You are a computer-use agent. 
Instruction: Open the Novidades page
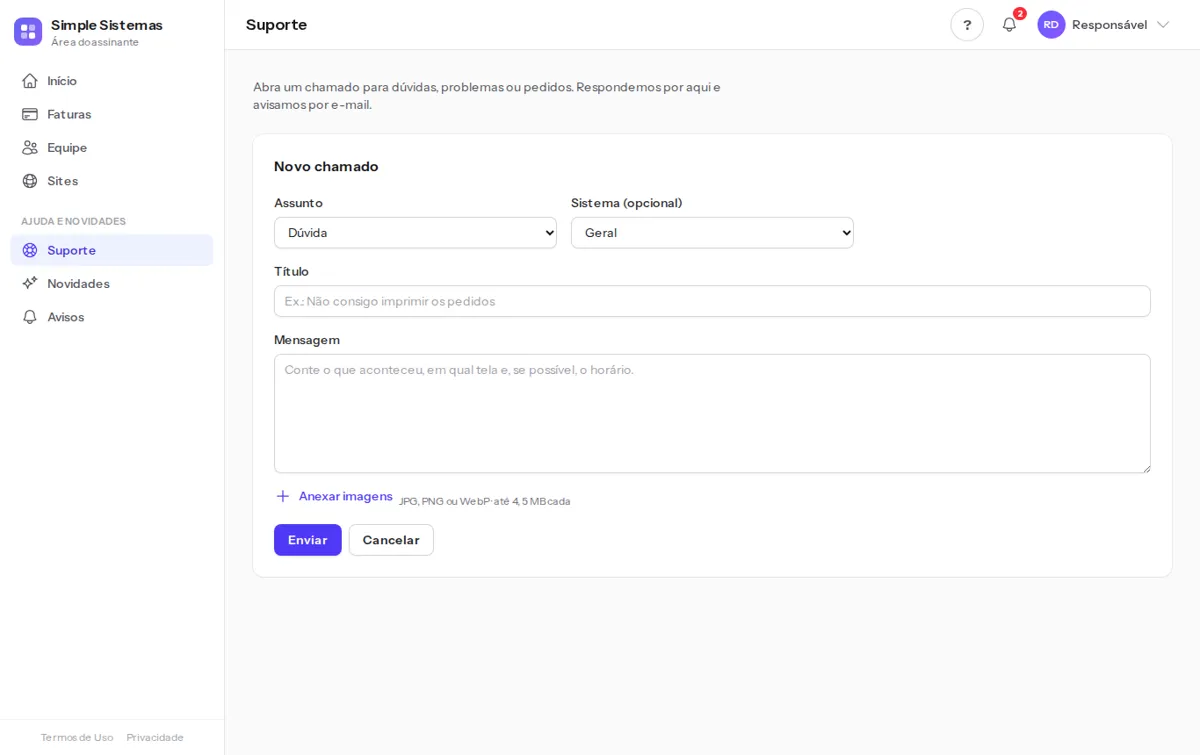coord(112,284)
